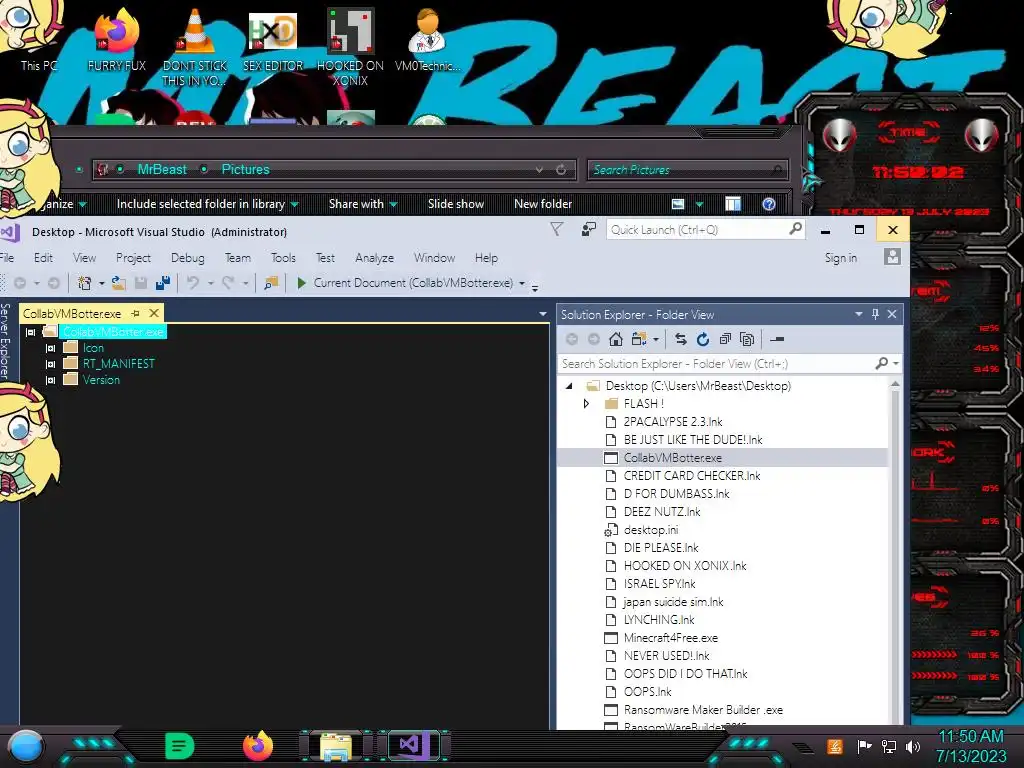Click the Home icon in Solution Explorer
This screenshot has width=1024, height=768.
615,339
